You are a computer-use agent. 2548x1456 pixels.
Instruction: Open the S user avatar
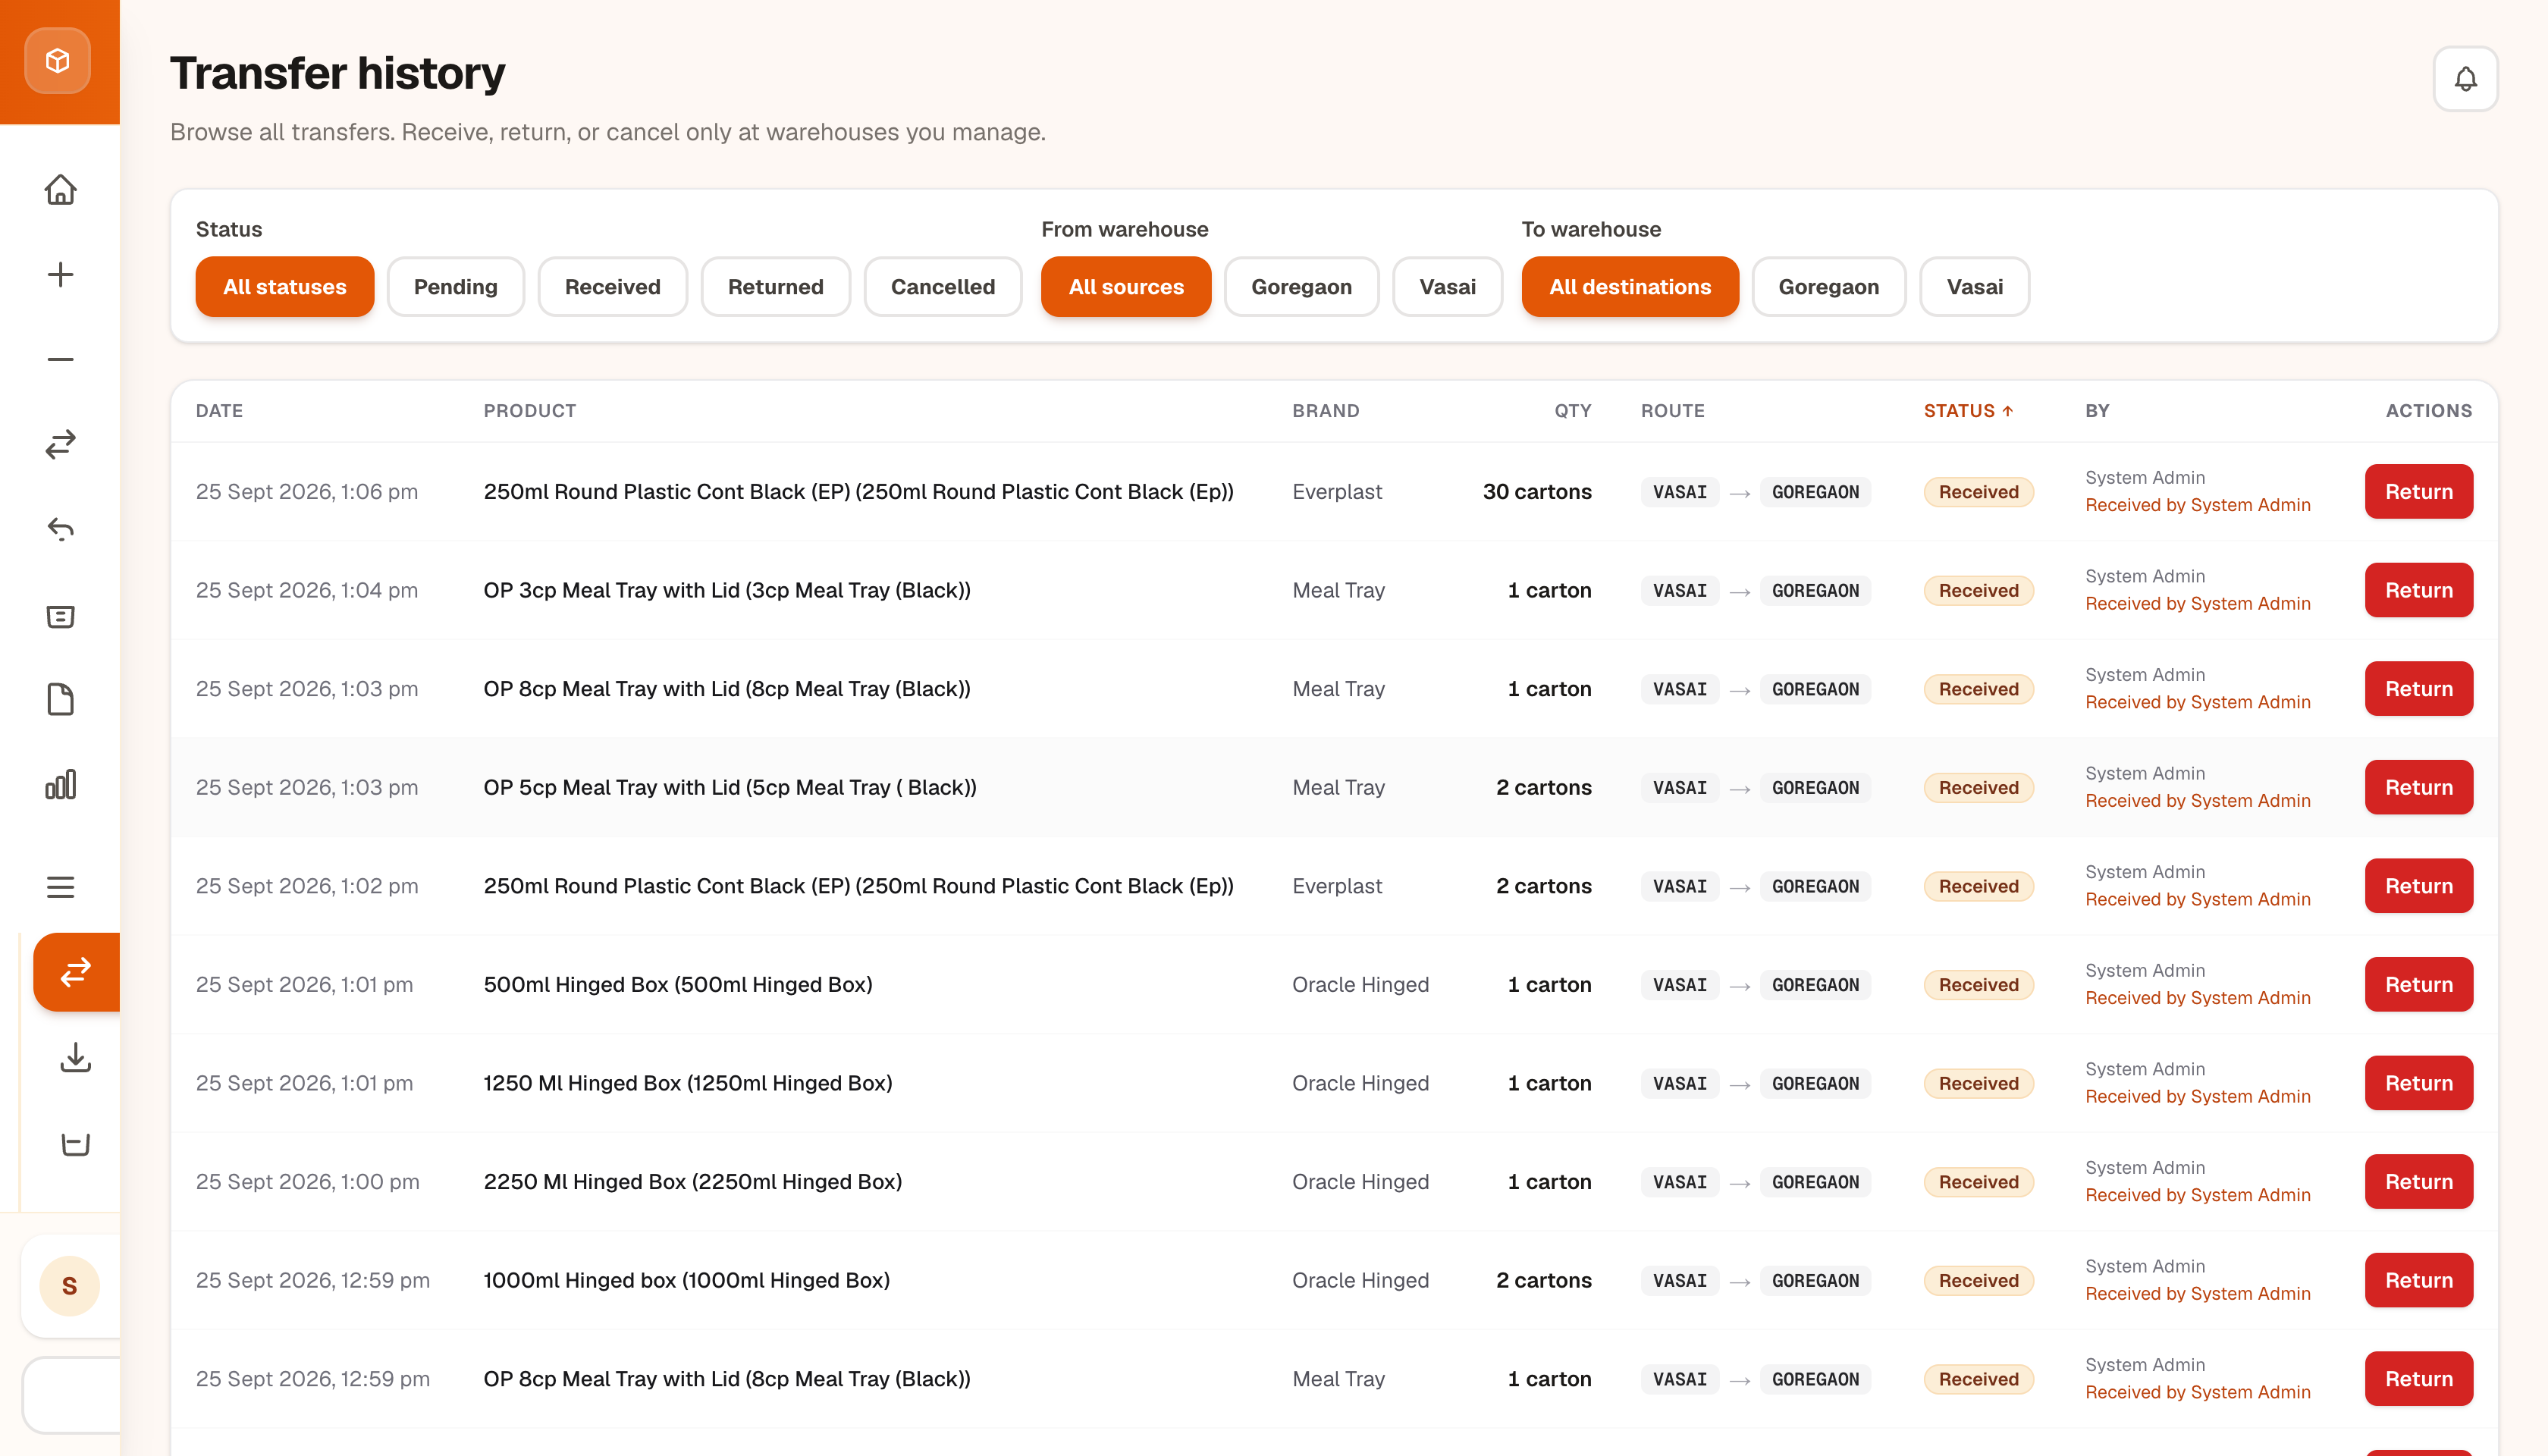point(69,1286)
